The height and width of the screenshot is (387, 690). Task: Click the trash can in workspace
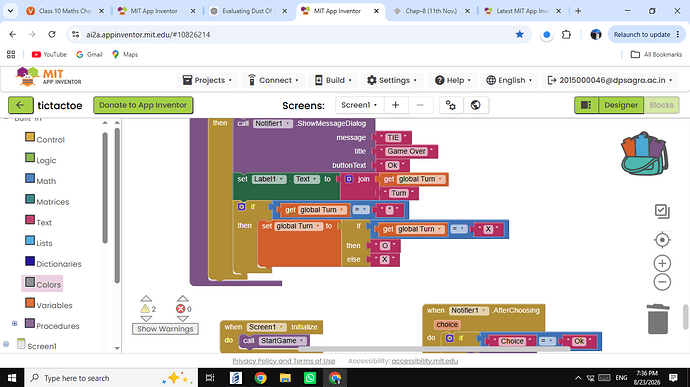coord(658,319)
